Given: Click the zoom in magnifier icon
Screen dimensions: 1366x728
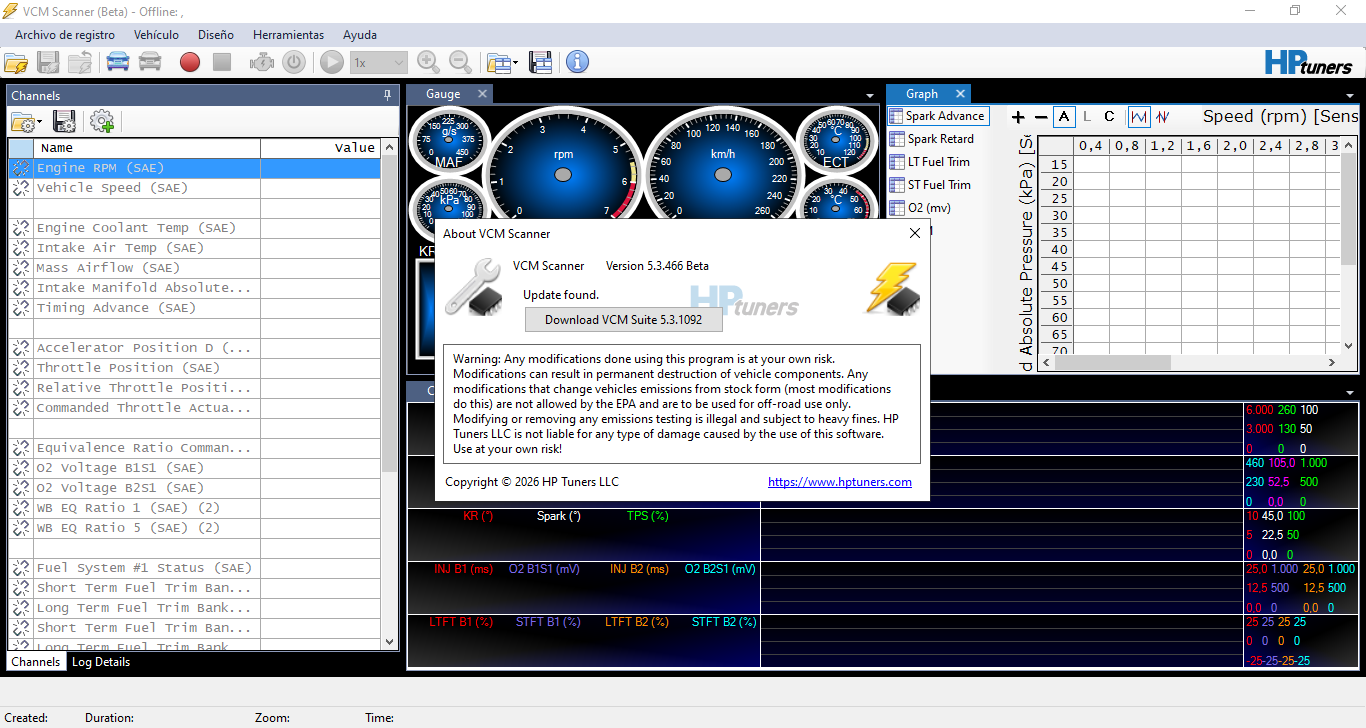Looking at the screenshot, I should click(x=428, y=62).
